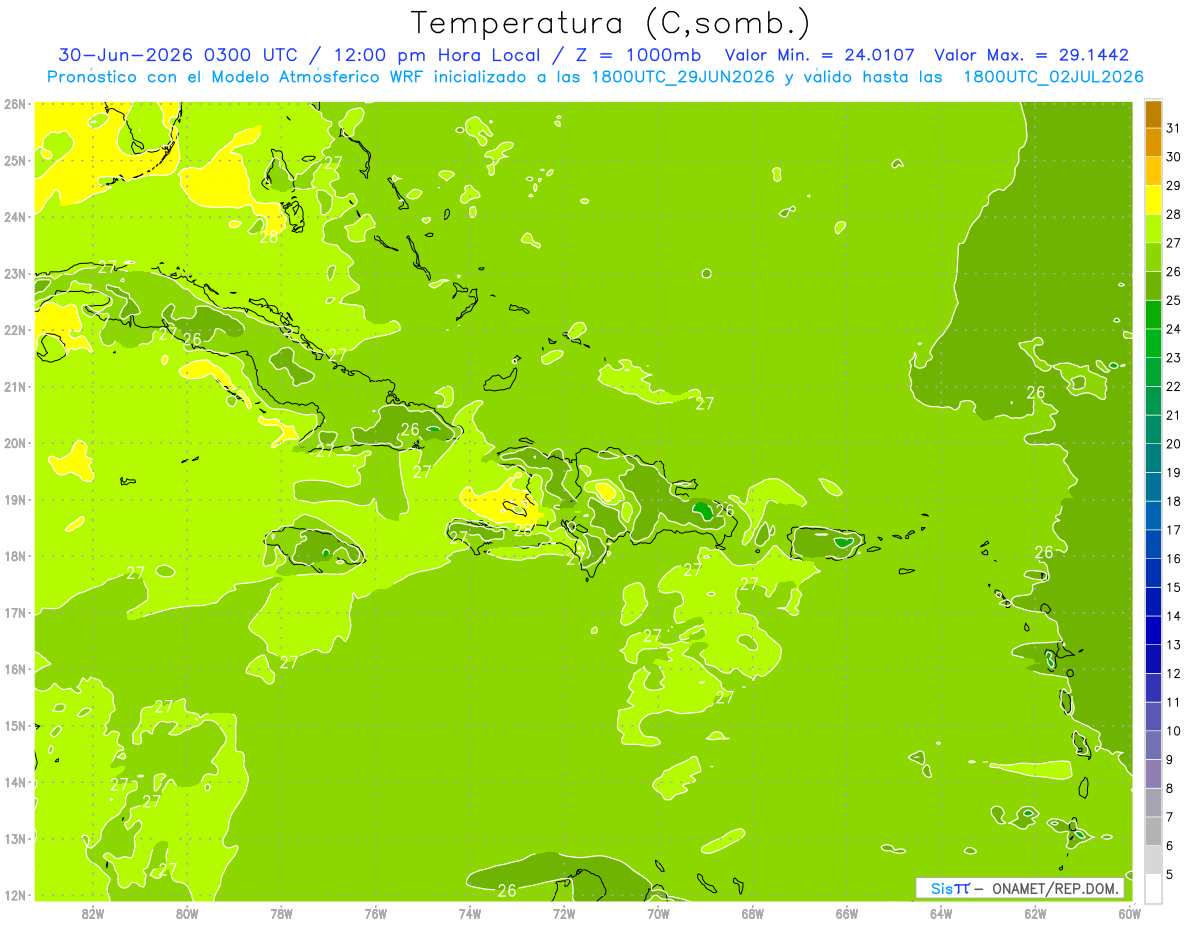
Task: Click the color scale value '31'
Action: (1174, 128)
